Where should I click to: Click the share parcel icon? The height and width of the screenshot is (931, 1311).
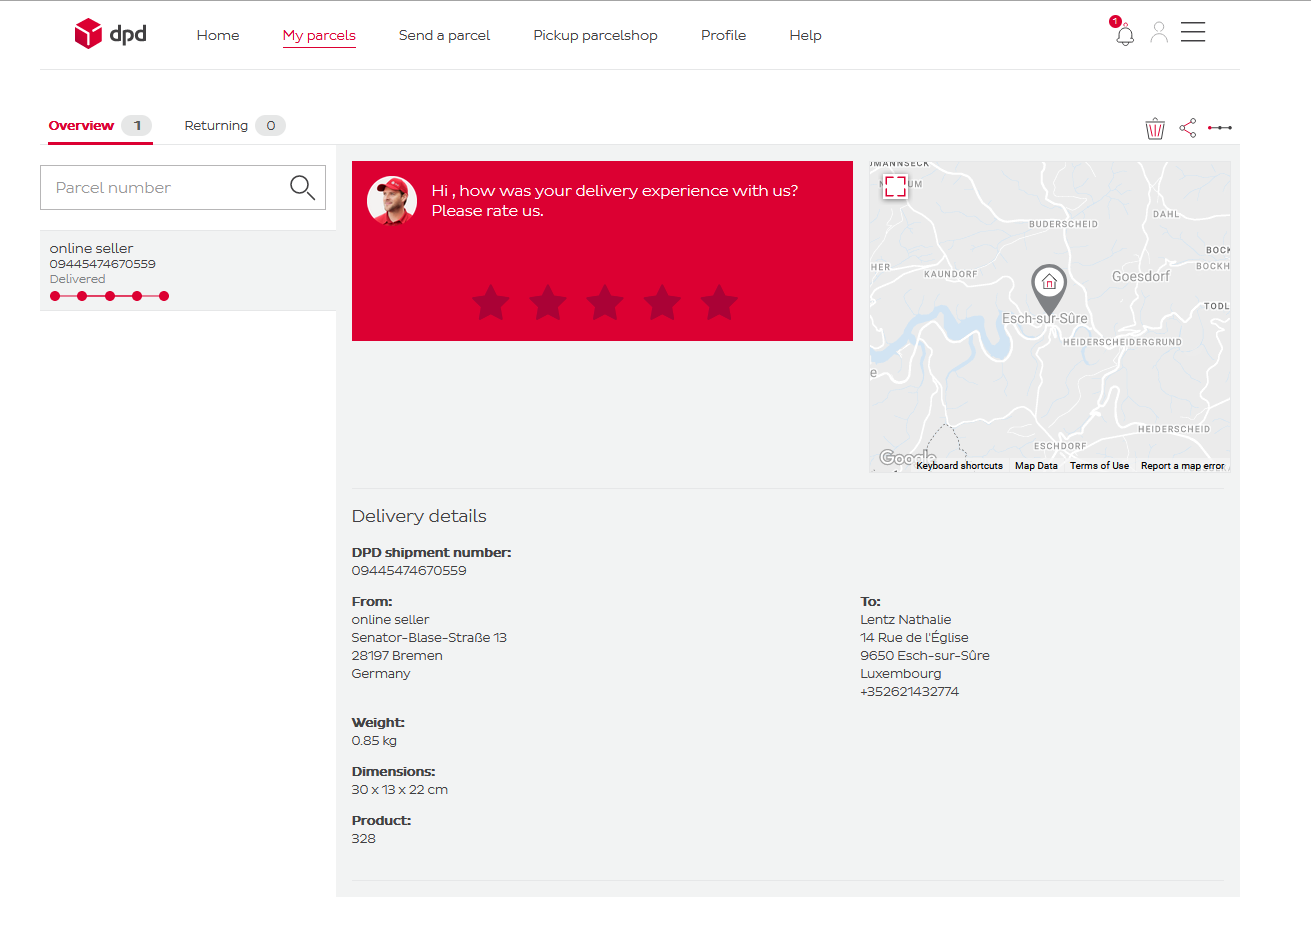1187,128
